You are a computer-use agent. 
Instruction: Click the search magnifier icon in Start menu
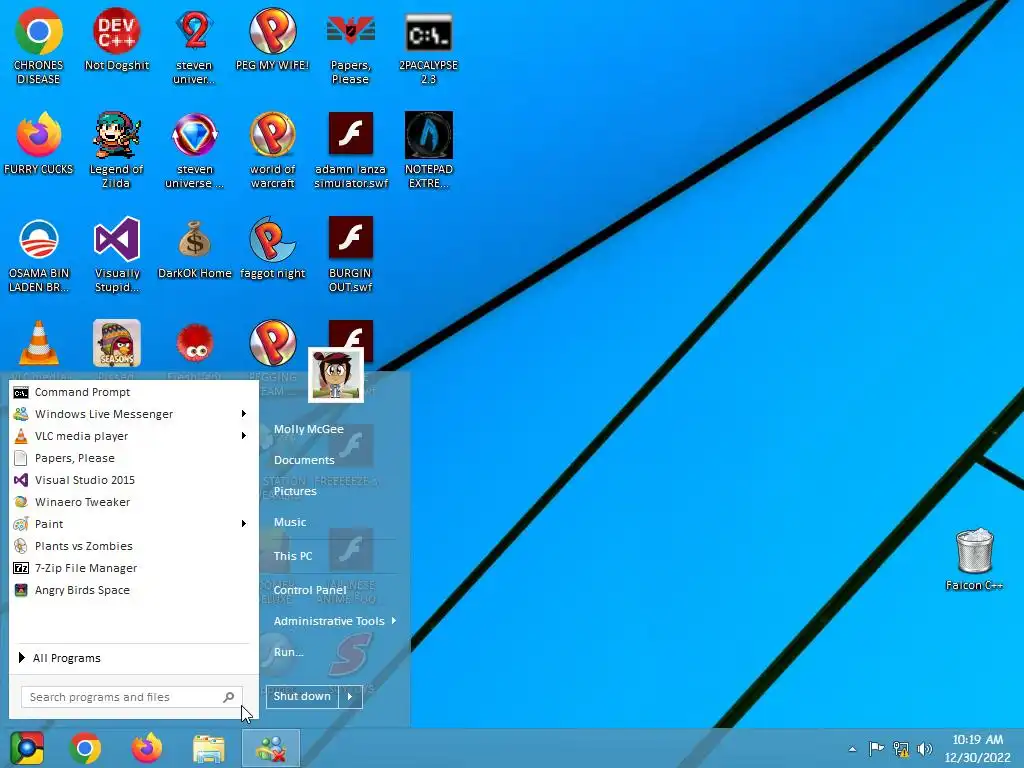(229, 697)
